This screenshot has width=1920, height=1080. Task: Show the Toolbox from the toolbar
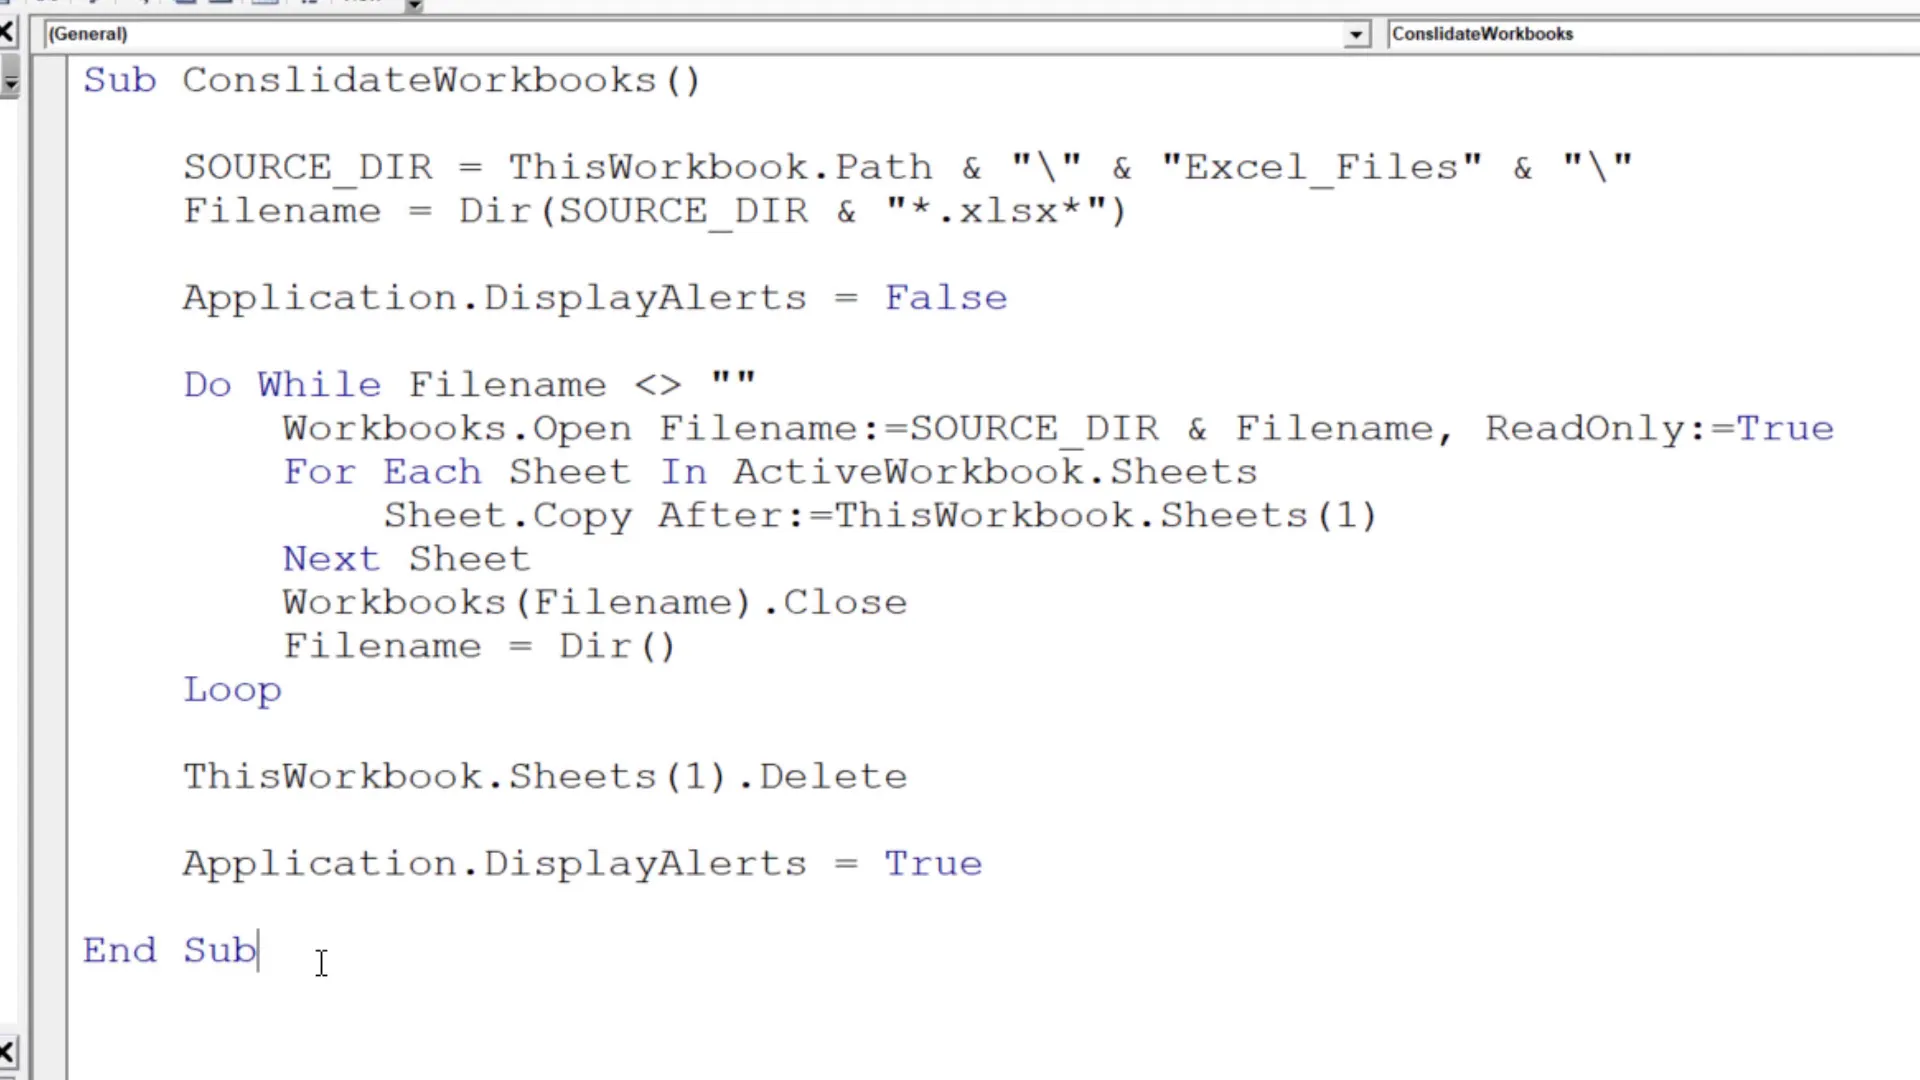pos(310,3)
